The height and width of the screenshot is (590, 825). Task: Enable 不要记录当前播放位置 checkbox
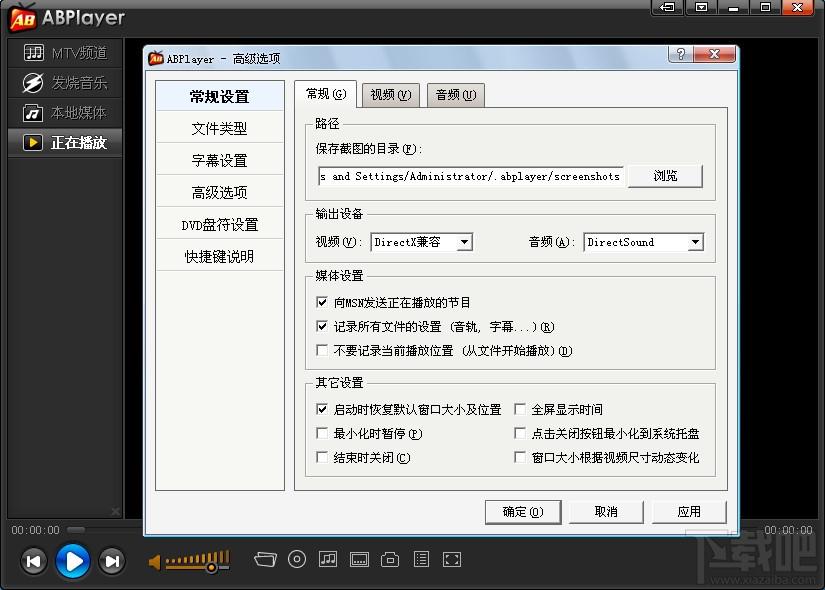point(322,350)
